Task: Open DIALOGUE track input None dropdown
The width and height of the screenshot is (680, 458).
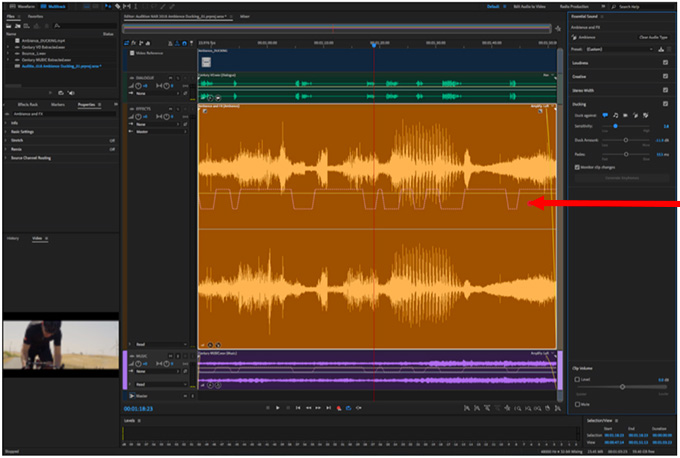Action: coord(158,94)
